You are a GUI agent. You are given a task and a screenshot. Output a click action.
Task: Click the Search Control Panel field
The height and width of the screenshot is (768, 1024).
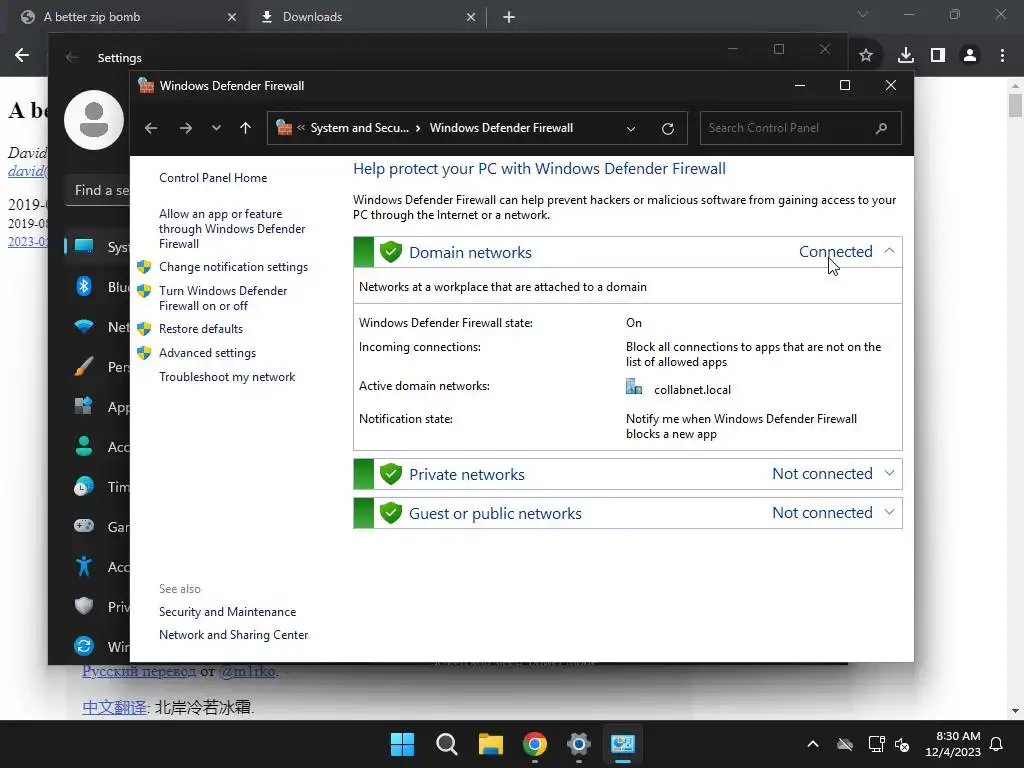[x=801, y=128]
